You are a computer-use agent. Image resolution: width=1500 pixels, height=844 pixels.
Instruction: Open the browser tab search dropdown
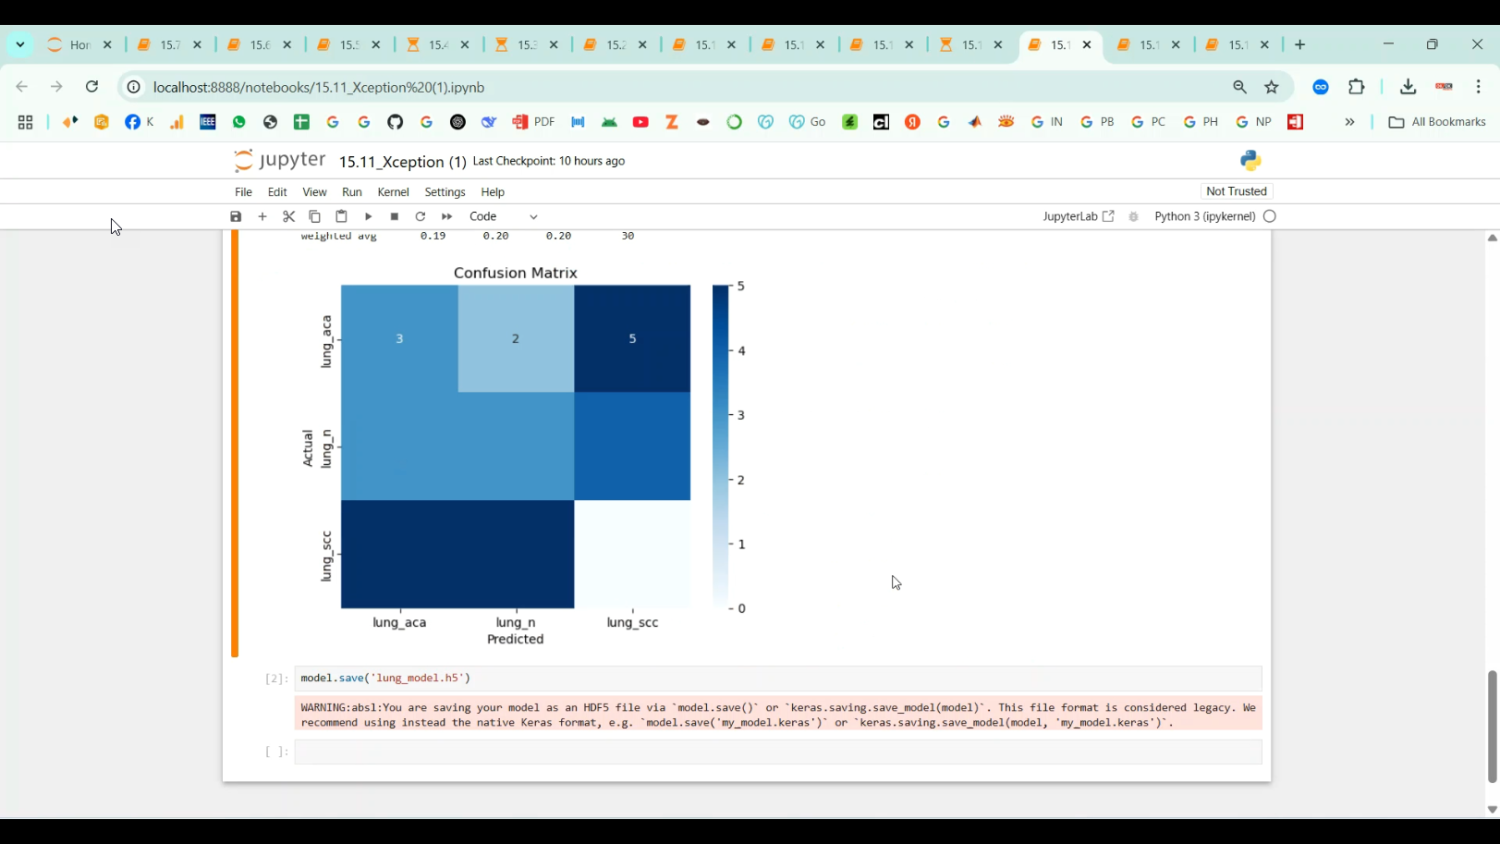20,44
